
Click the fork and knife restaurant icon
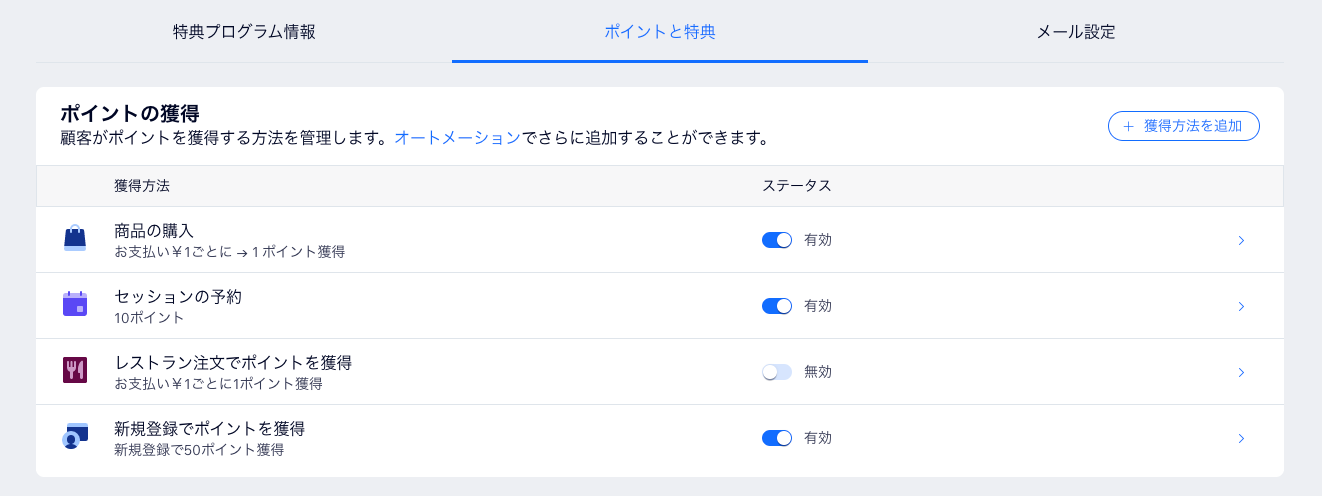tap(75, 371)
